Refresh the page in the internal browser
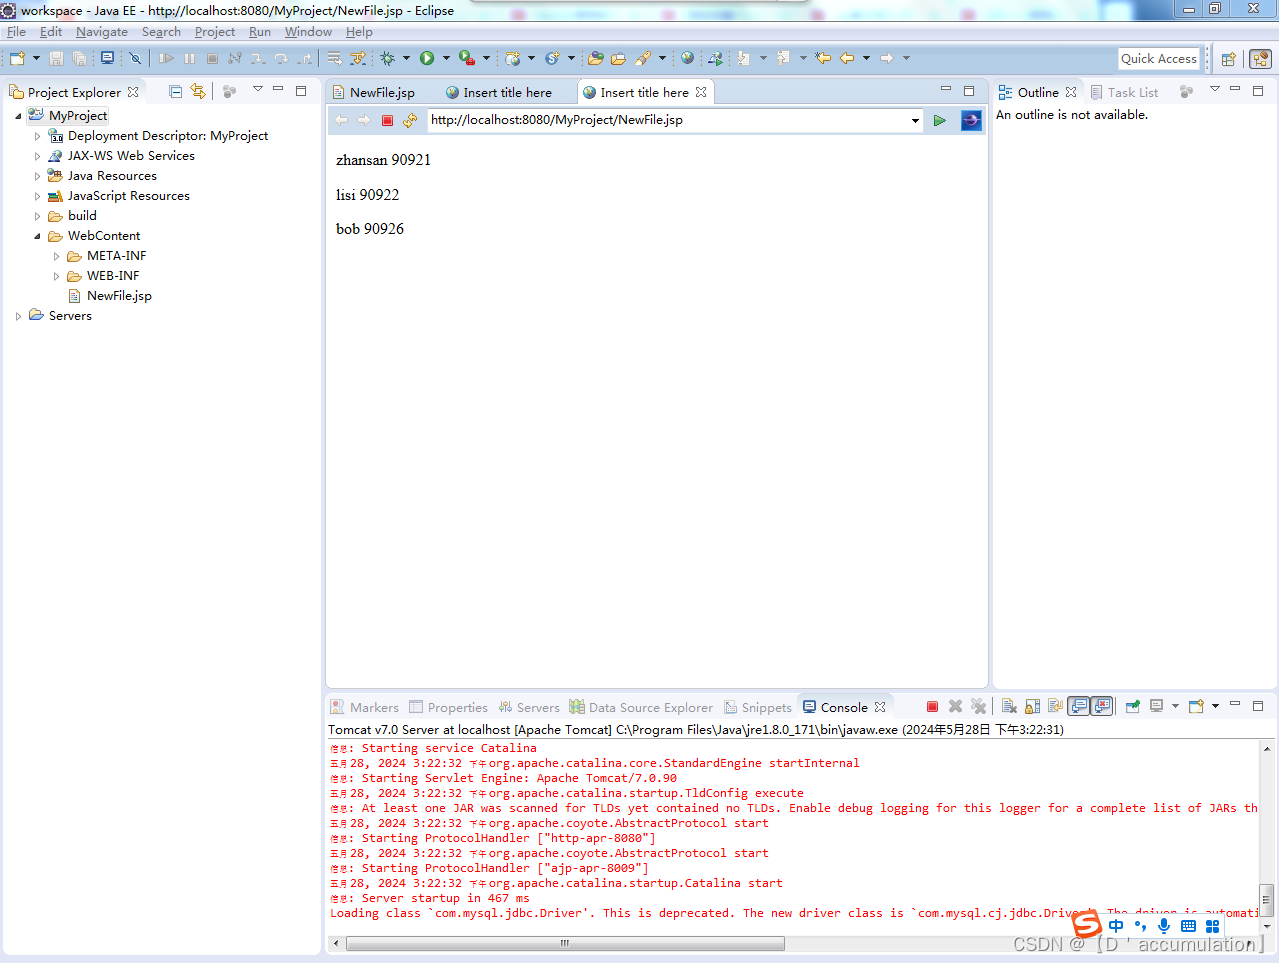 [409, 120]
